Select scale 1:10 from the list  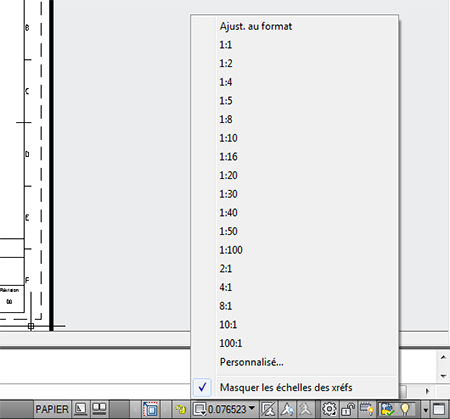pos(295,138)
